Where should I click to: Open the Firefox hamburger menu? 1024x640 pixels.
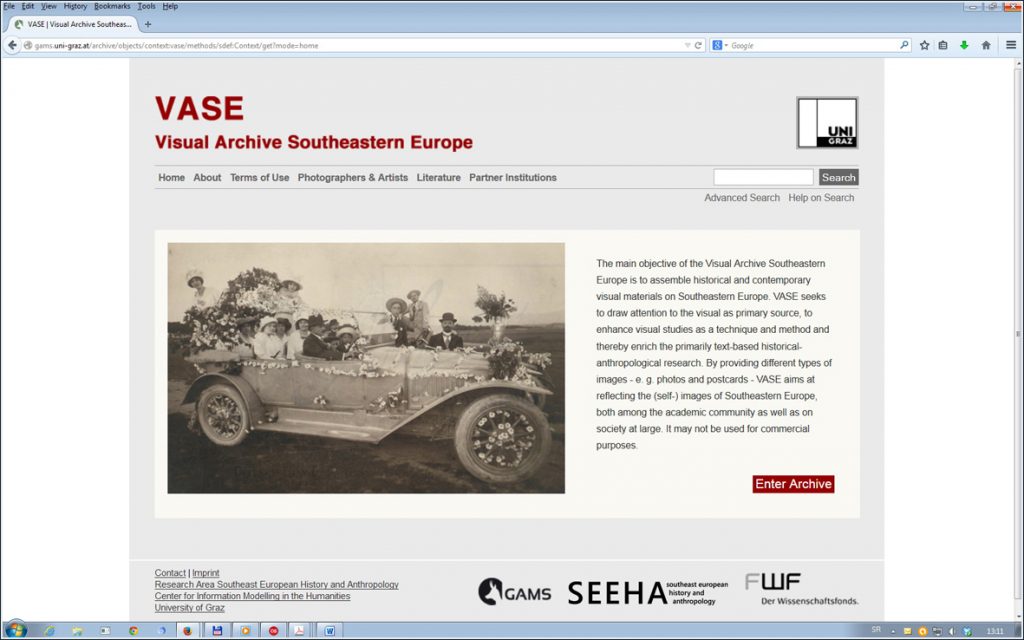(1011, 45)
